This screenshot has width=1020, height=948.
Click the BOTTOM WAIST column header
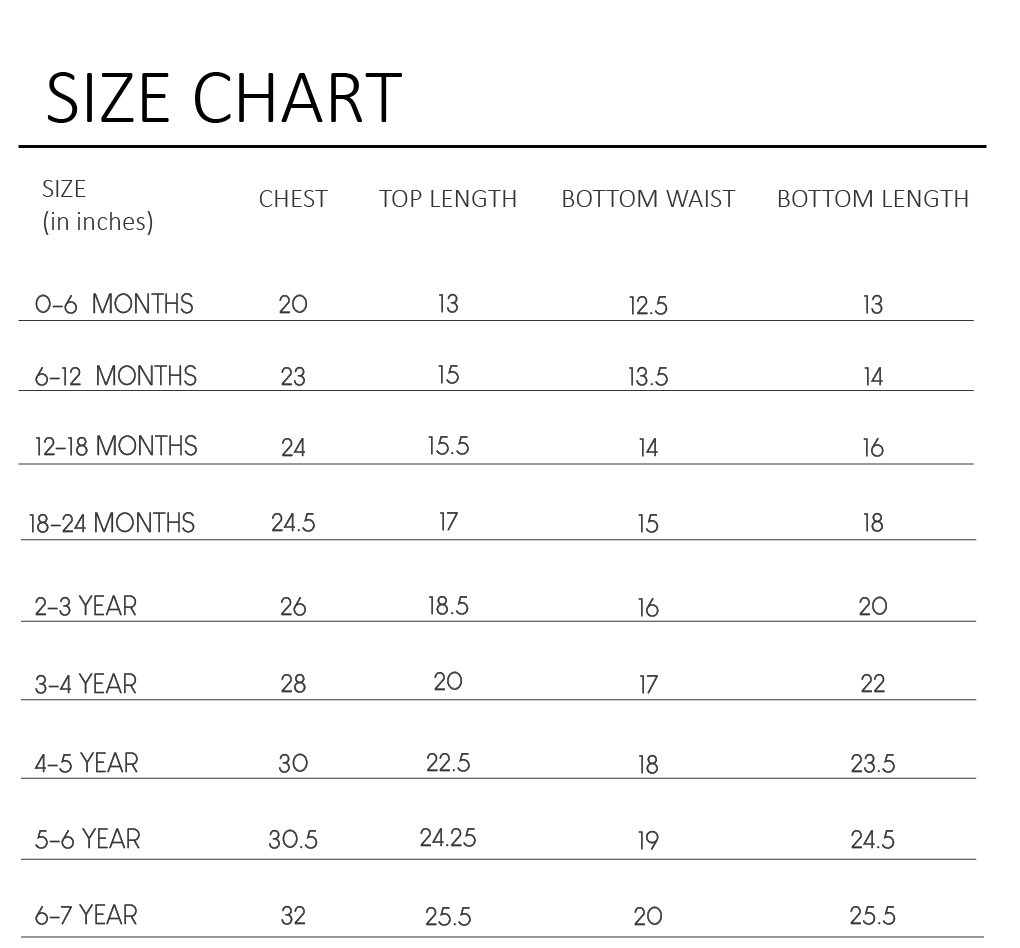point(648,199)
